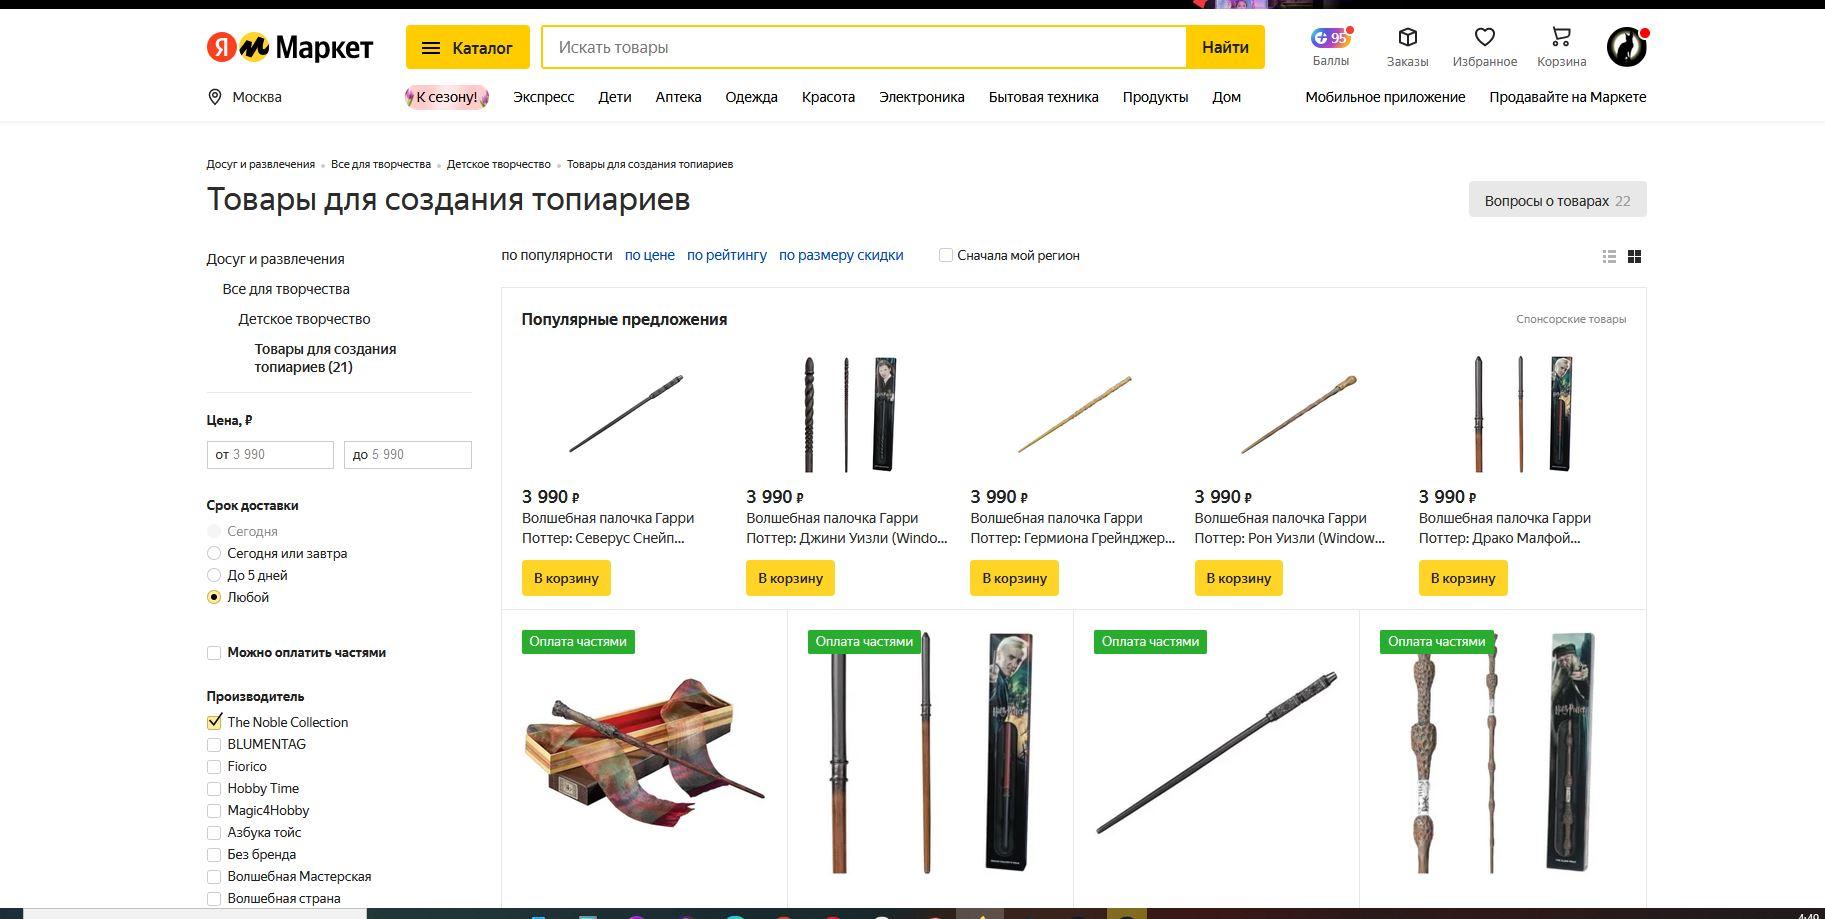Switch to list view layout icon
This screenshot has height=919, width=1825.
[x=1609, y=257]
